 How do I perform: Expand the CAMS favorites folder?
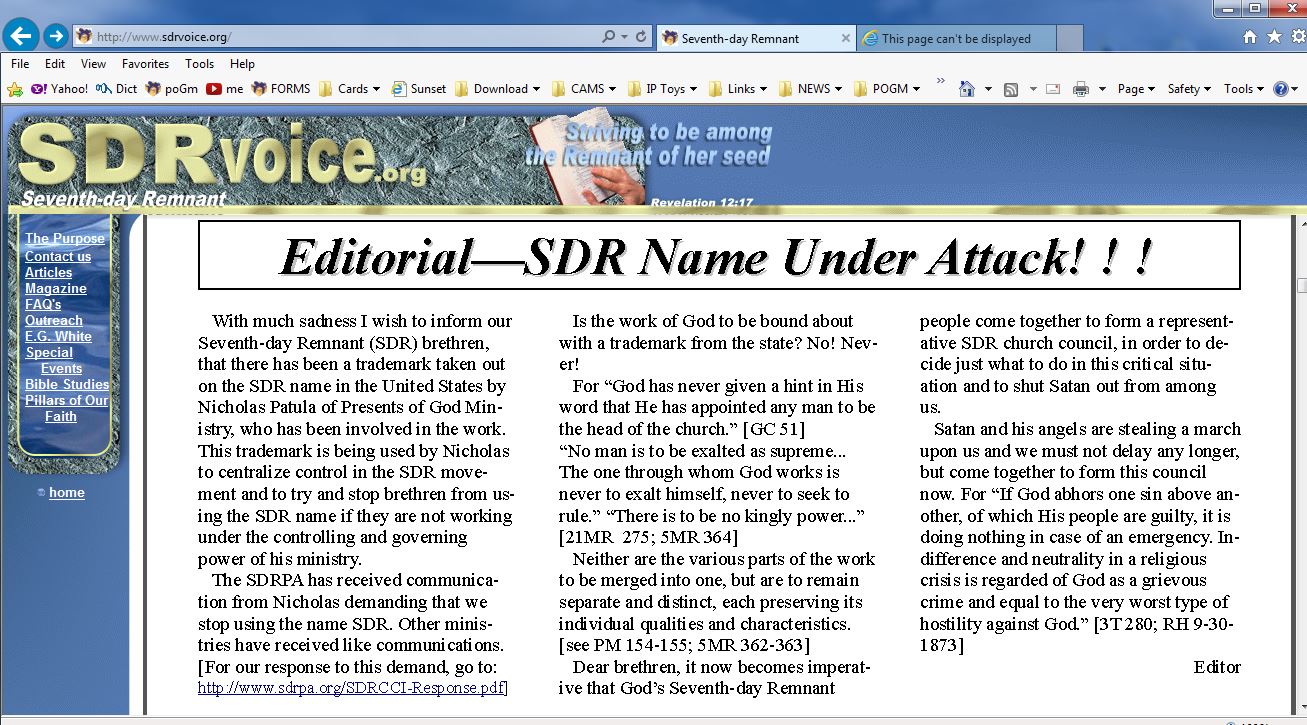(585, 88)
